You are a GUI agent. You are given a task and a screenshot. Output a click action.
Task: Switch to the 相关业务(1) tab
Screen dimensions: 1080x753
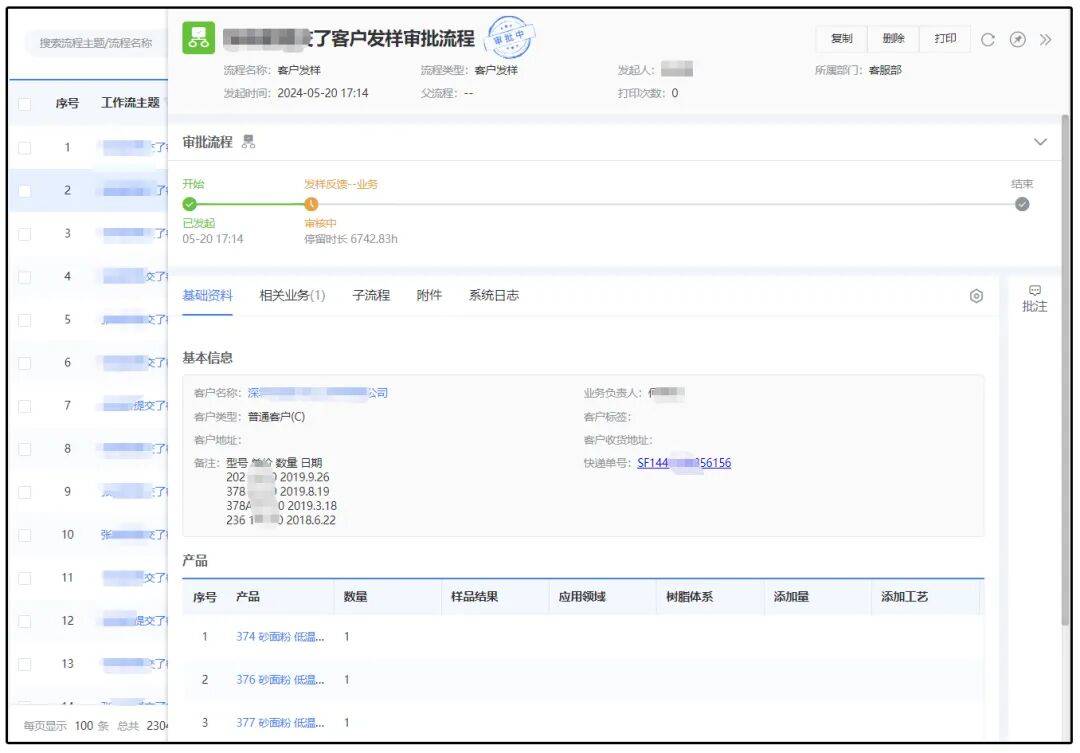pyautogui.click(x=292, y=296)
